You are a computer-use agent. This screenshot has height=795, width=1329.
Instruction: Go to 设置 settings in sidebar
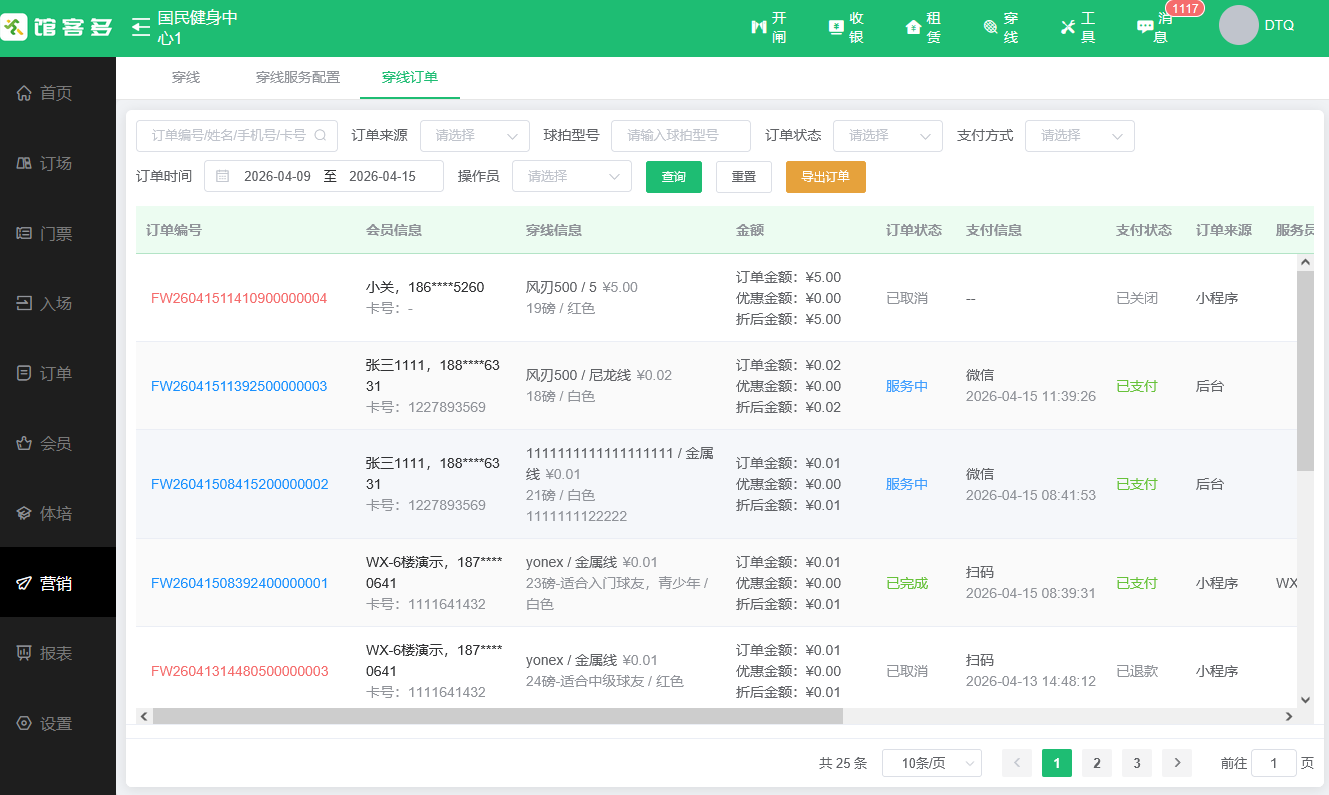point(57,723)
